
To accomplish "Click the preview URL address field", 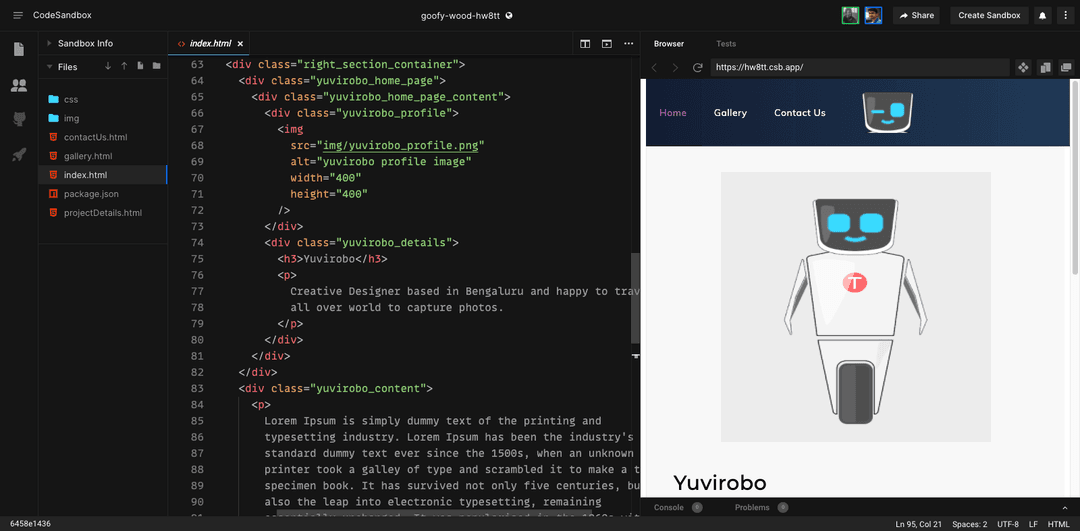I will pos(860,68).
